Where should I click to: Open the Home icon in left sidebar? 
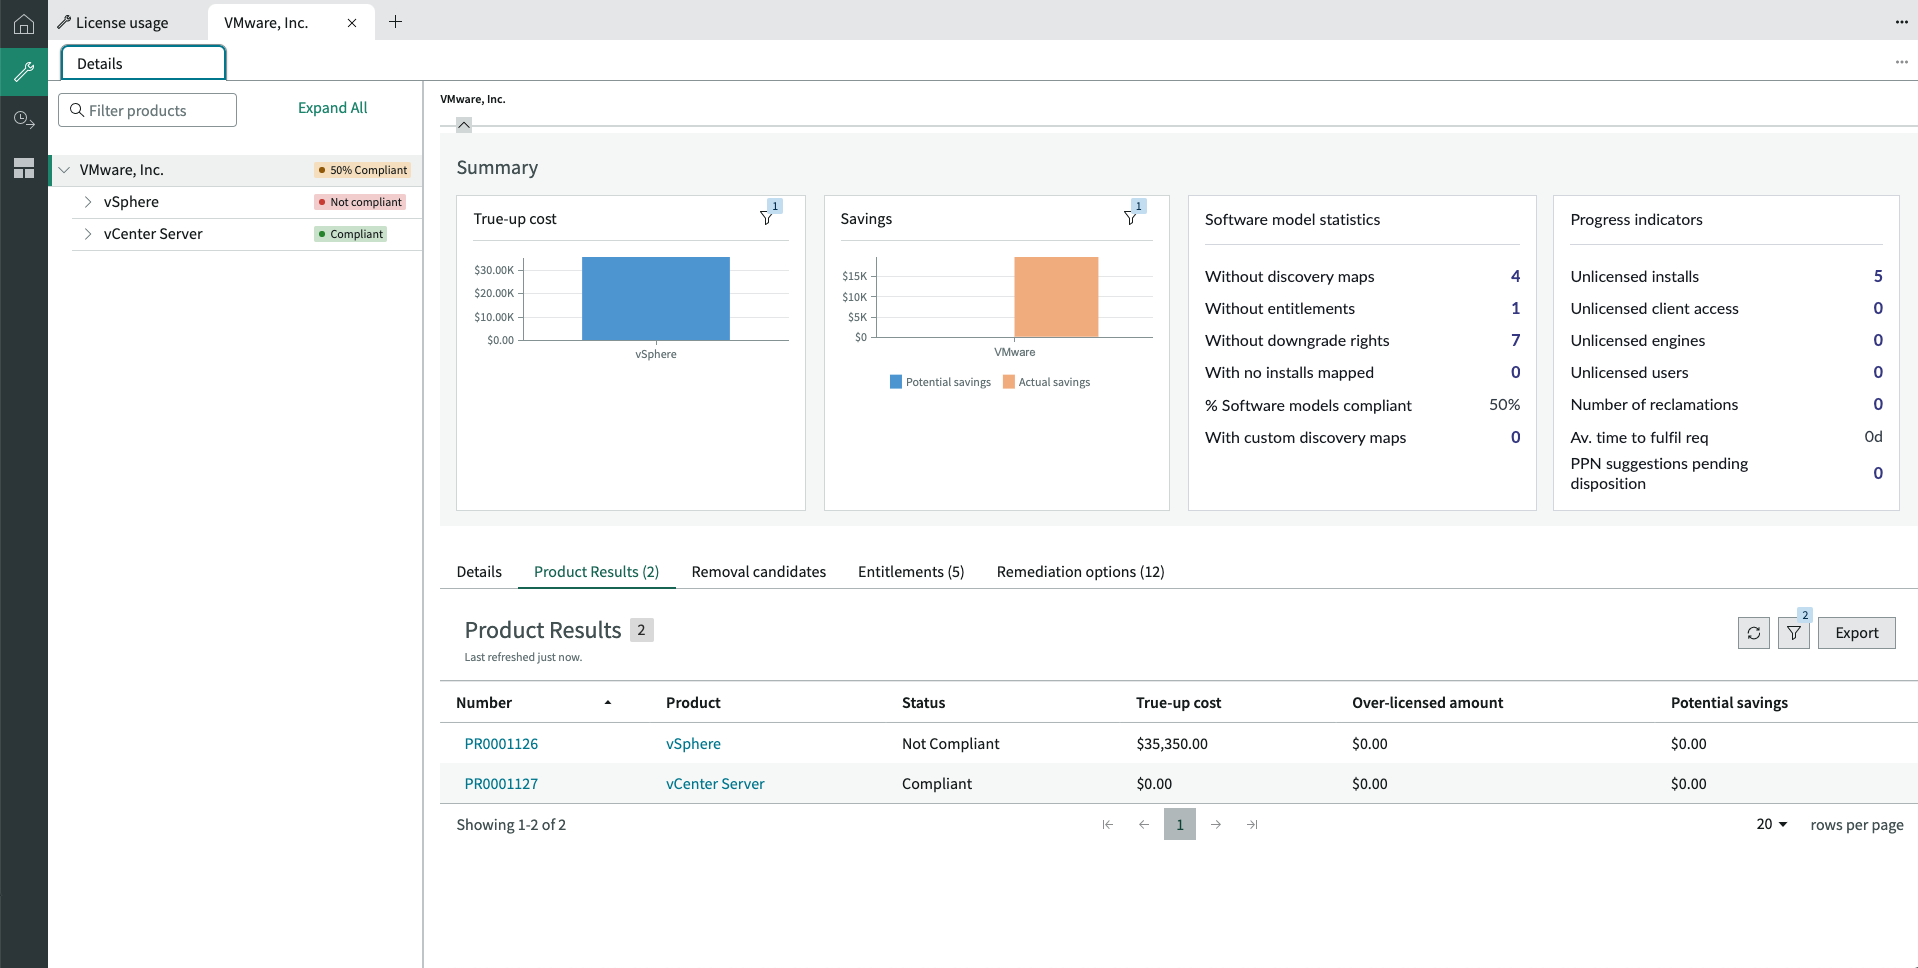tap(24, 24)
